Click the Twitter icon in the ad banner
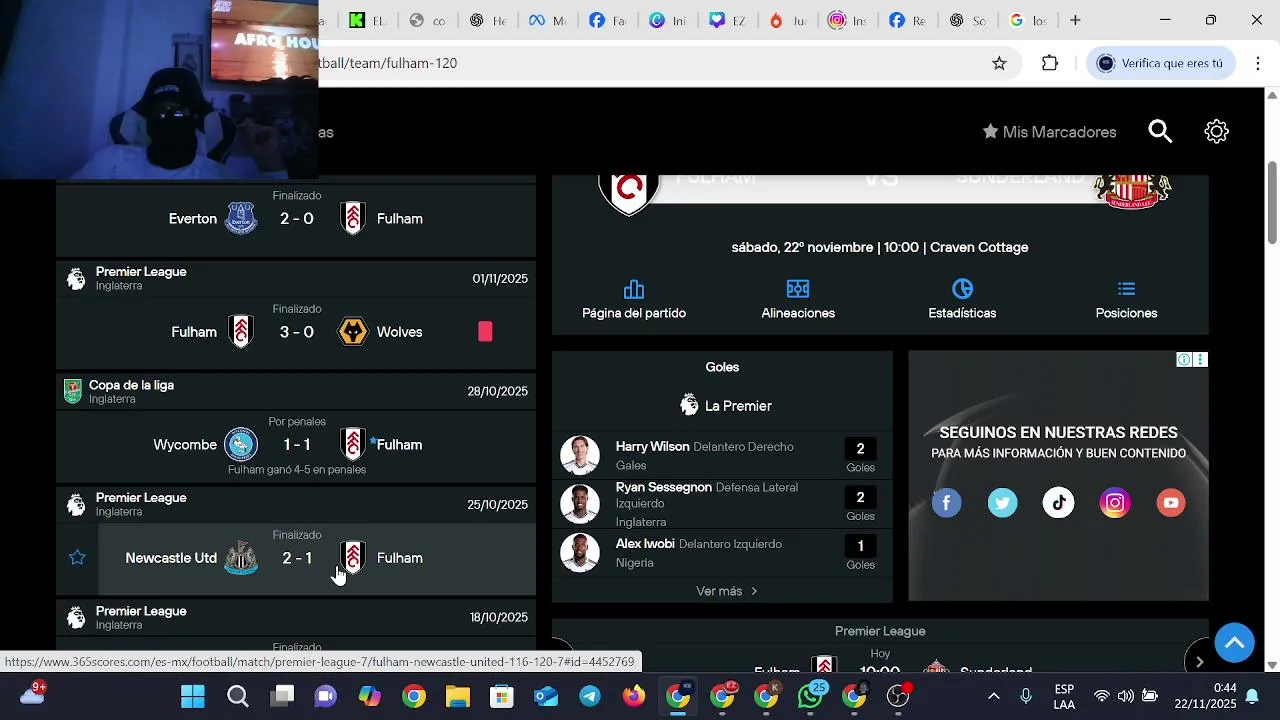This screenshot has height=720, width=1280. [x=1003, y=503]
